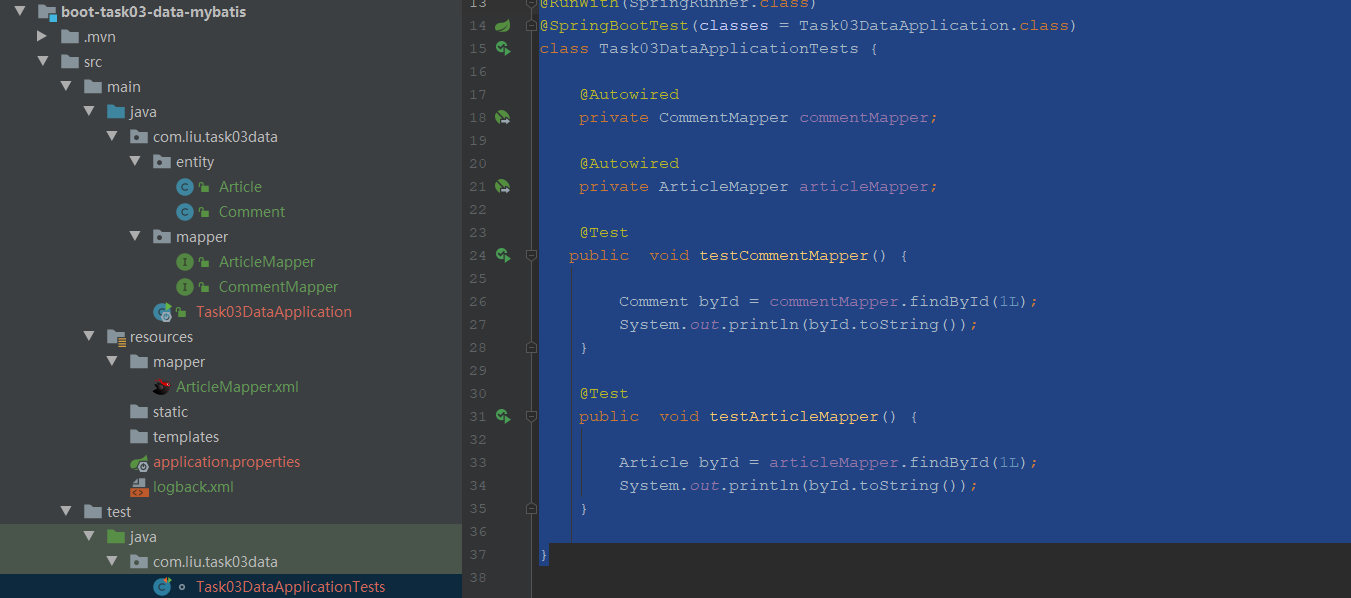Click the run class gutter icon on line 15
The width and height of the screenshot is (1351, 598).
[x=503, y=48]
